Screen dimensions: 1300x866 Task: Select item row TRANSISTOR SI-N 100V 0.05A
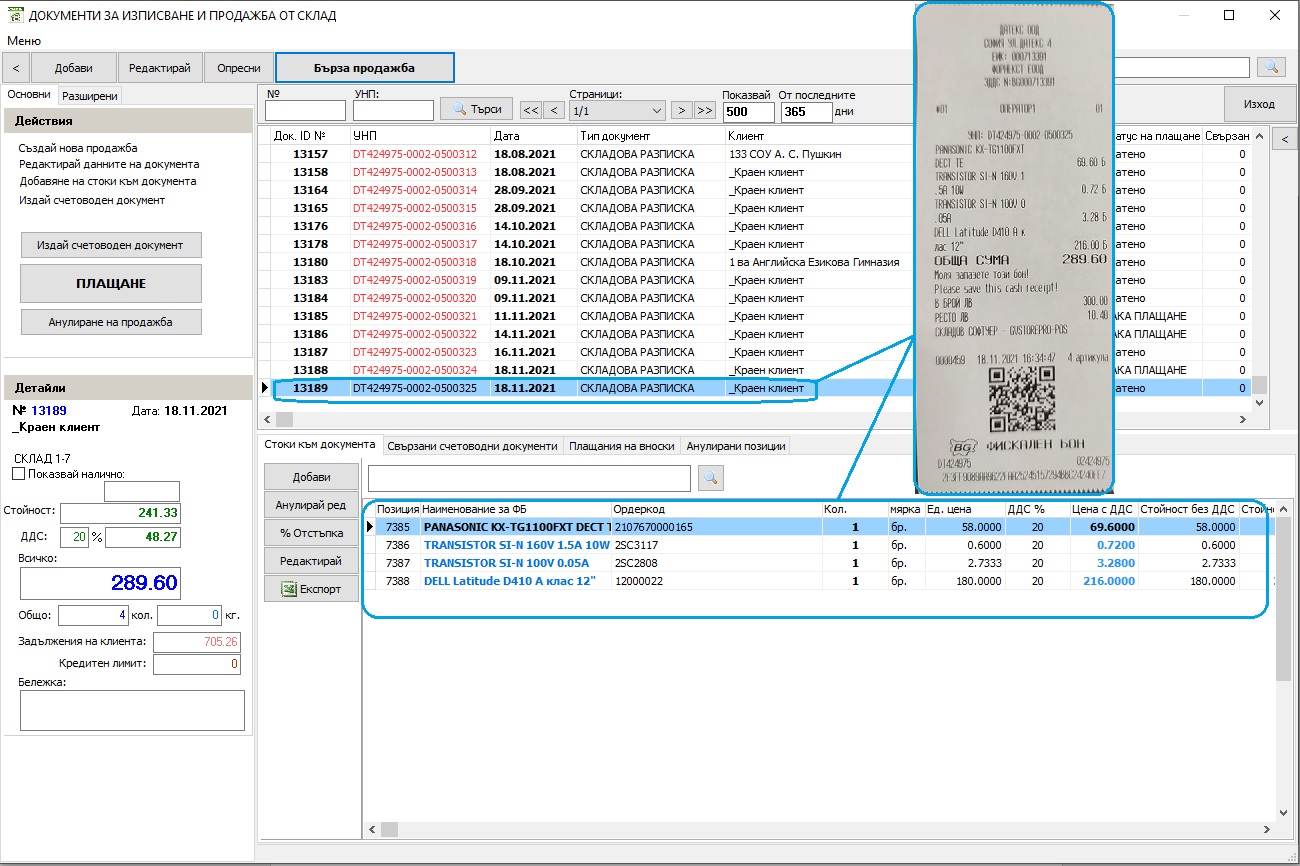[820, 563]
